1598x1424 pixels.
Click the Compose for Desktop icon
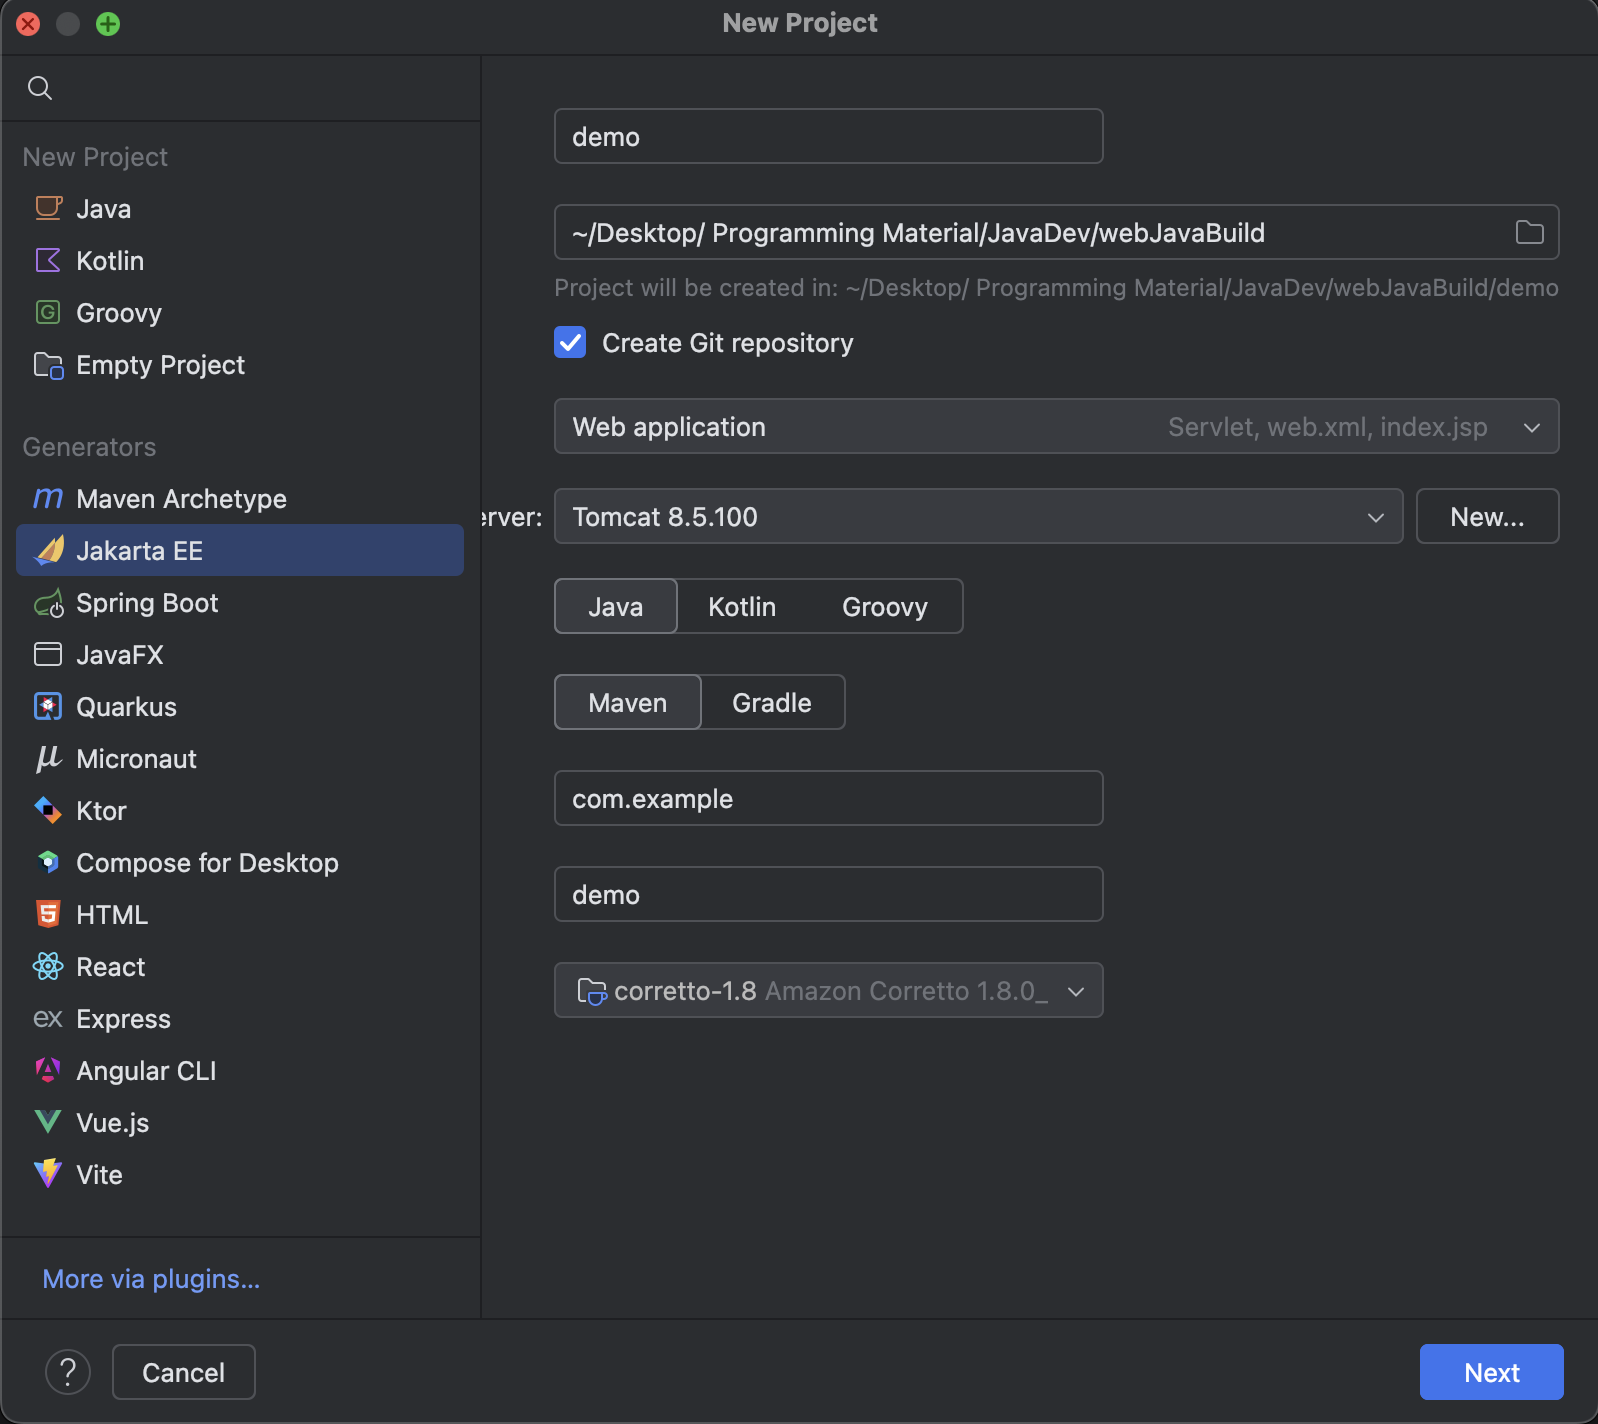click(x=48, y=862)
